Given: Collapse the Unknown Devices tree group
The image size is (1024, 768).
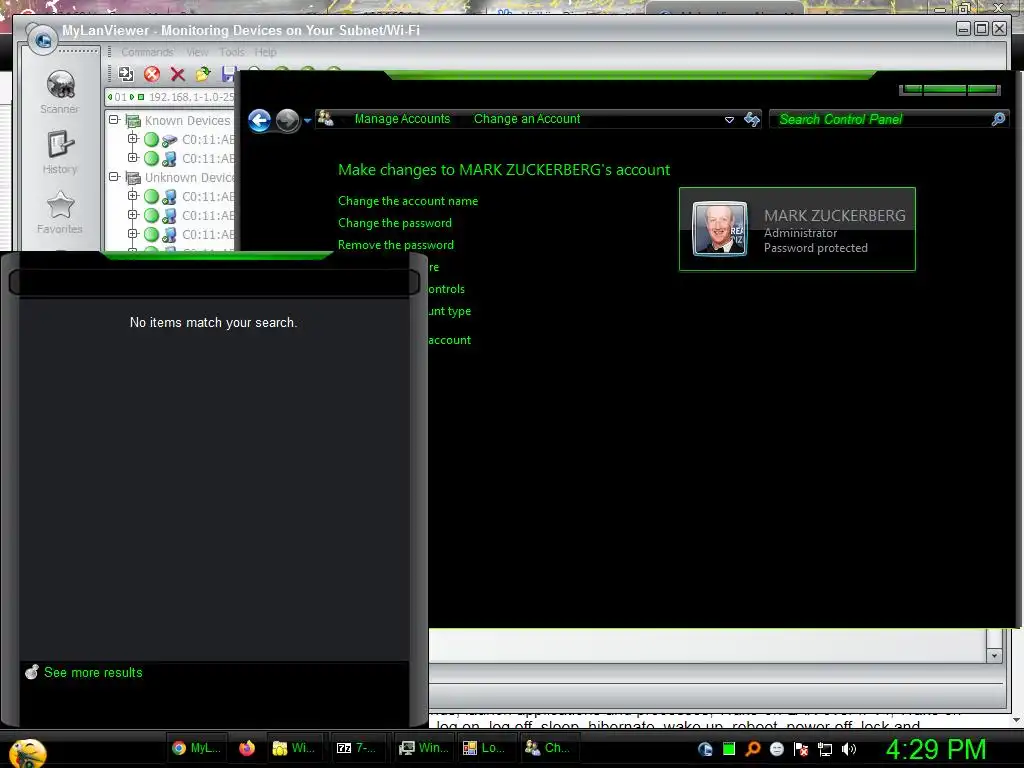Looking at the screenshot, I should pyautogui.click(x=114, y=177).
